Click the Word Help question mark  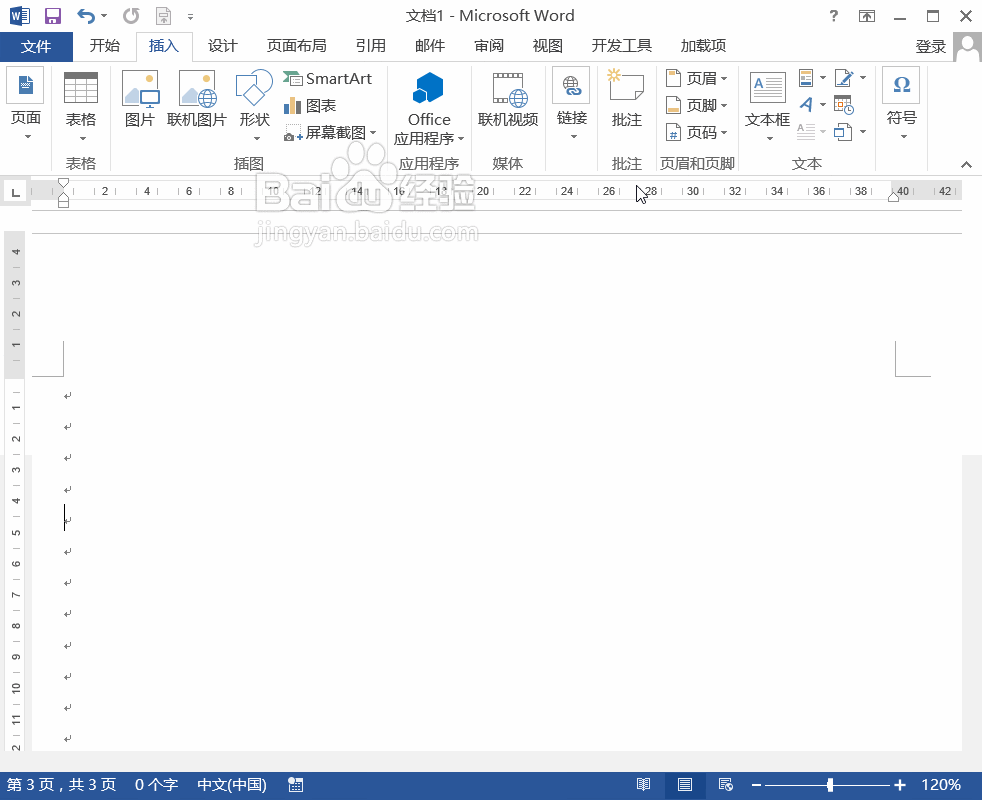(x=834, y=16)
